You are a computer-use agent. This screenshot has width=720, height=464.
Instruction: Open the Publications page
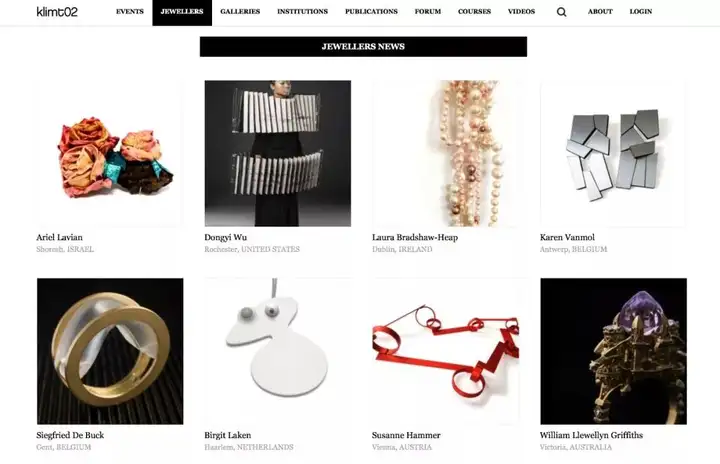pyautogui.click(x=371, y=11)
